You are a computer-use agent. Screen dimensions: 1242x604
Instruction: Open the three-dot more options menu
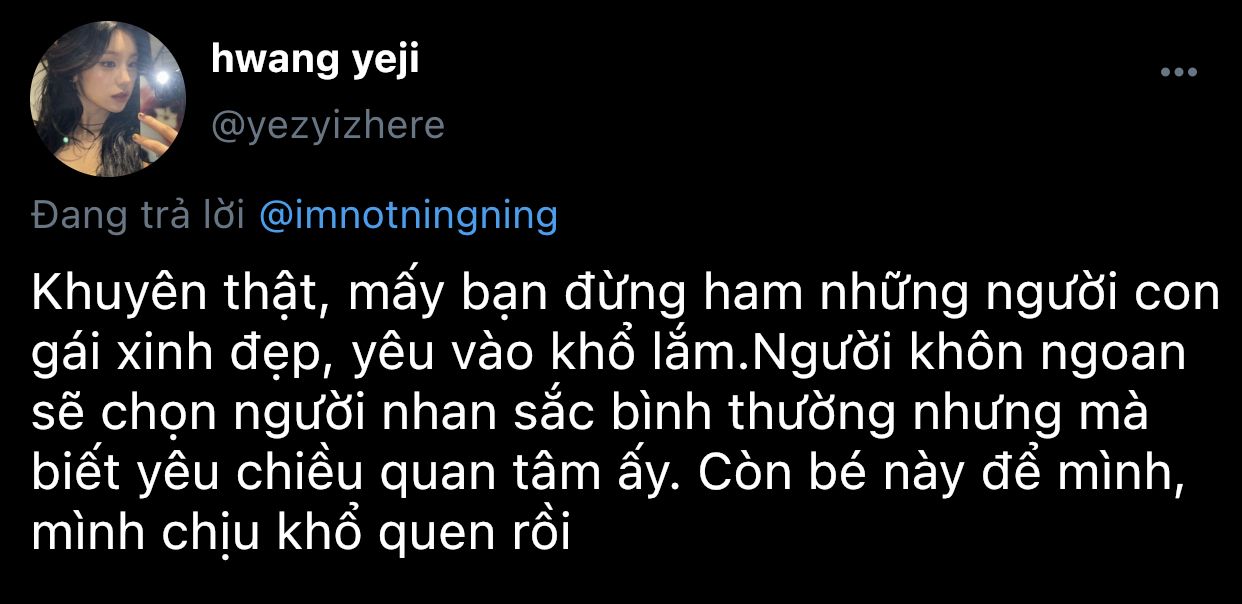1178,72
